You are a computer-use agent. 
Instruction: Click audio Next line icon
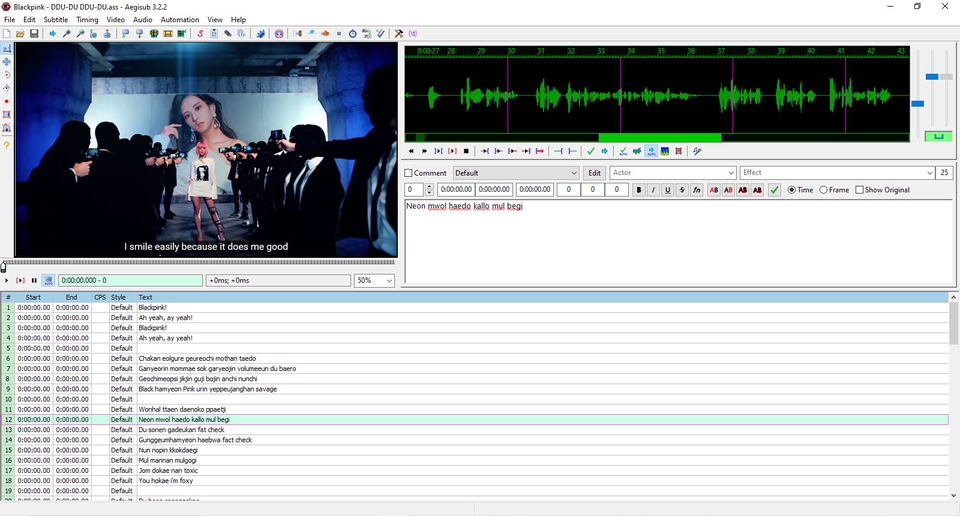424,151
